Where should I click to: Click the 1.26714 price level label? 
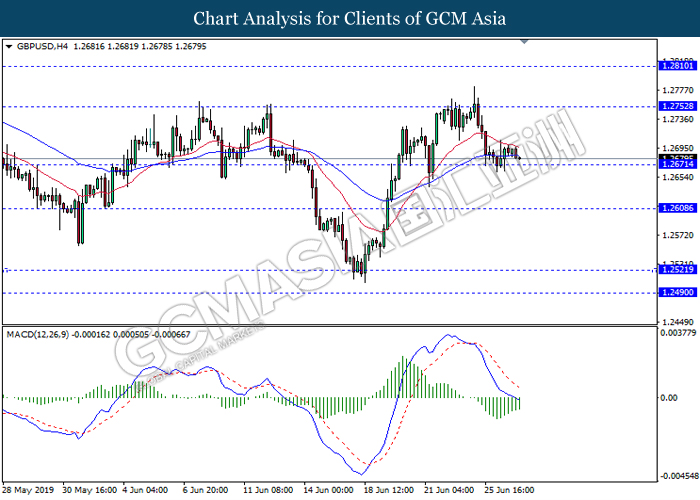[x=678, y=164]
